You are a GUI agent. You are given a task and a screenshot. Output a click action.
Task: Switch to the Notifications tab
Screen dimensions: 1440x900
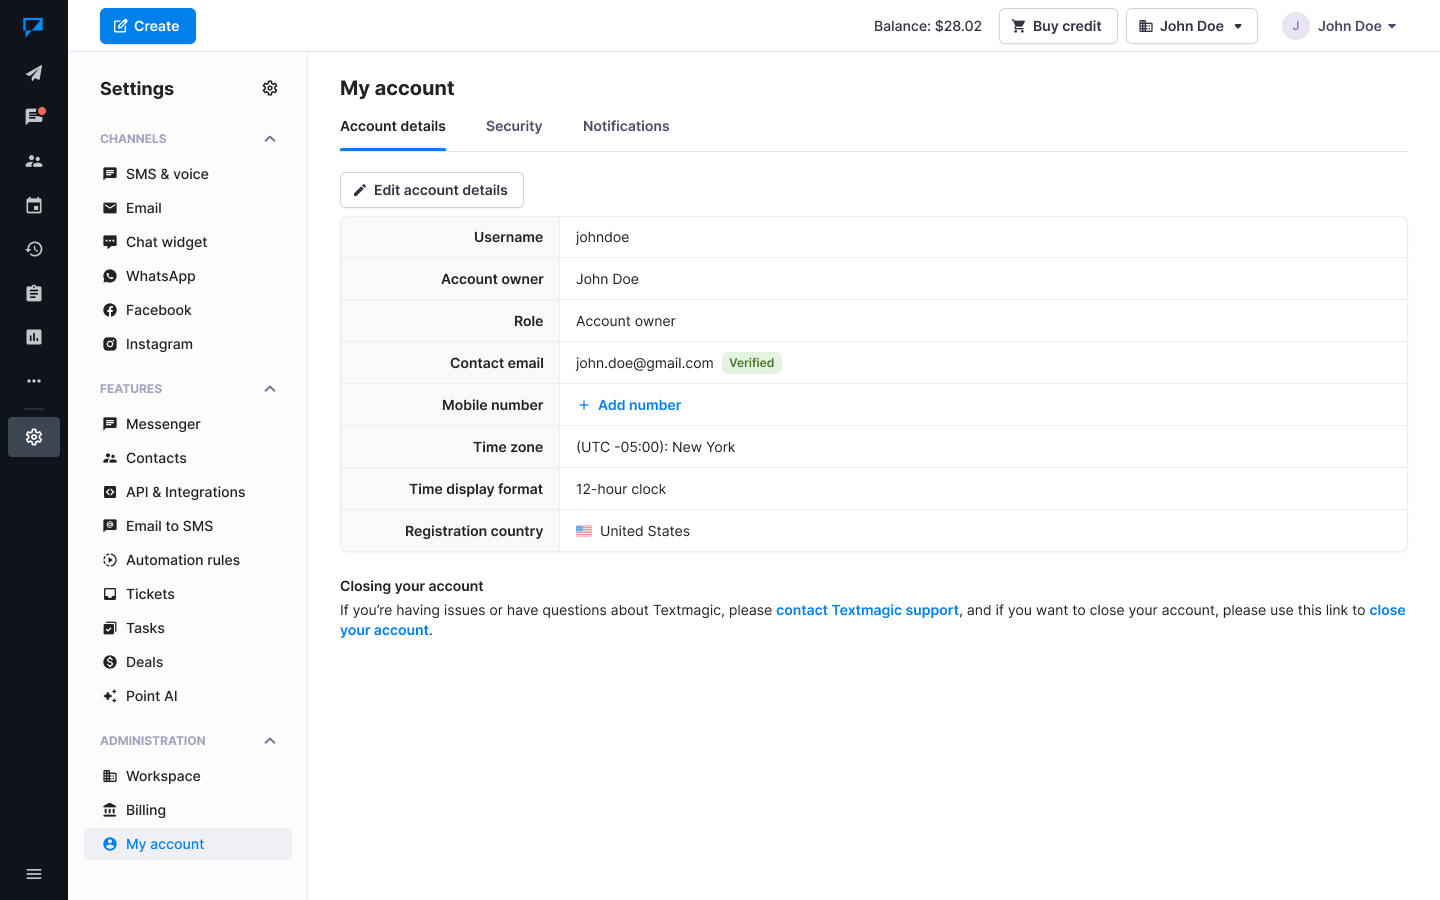tap(626, 126)
